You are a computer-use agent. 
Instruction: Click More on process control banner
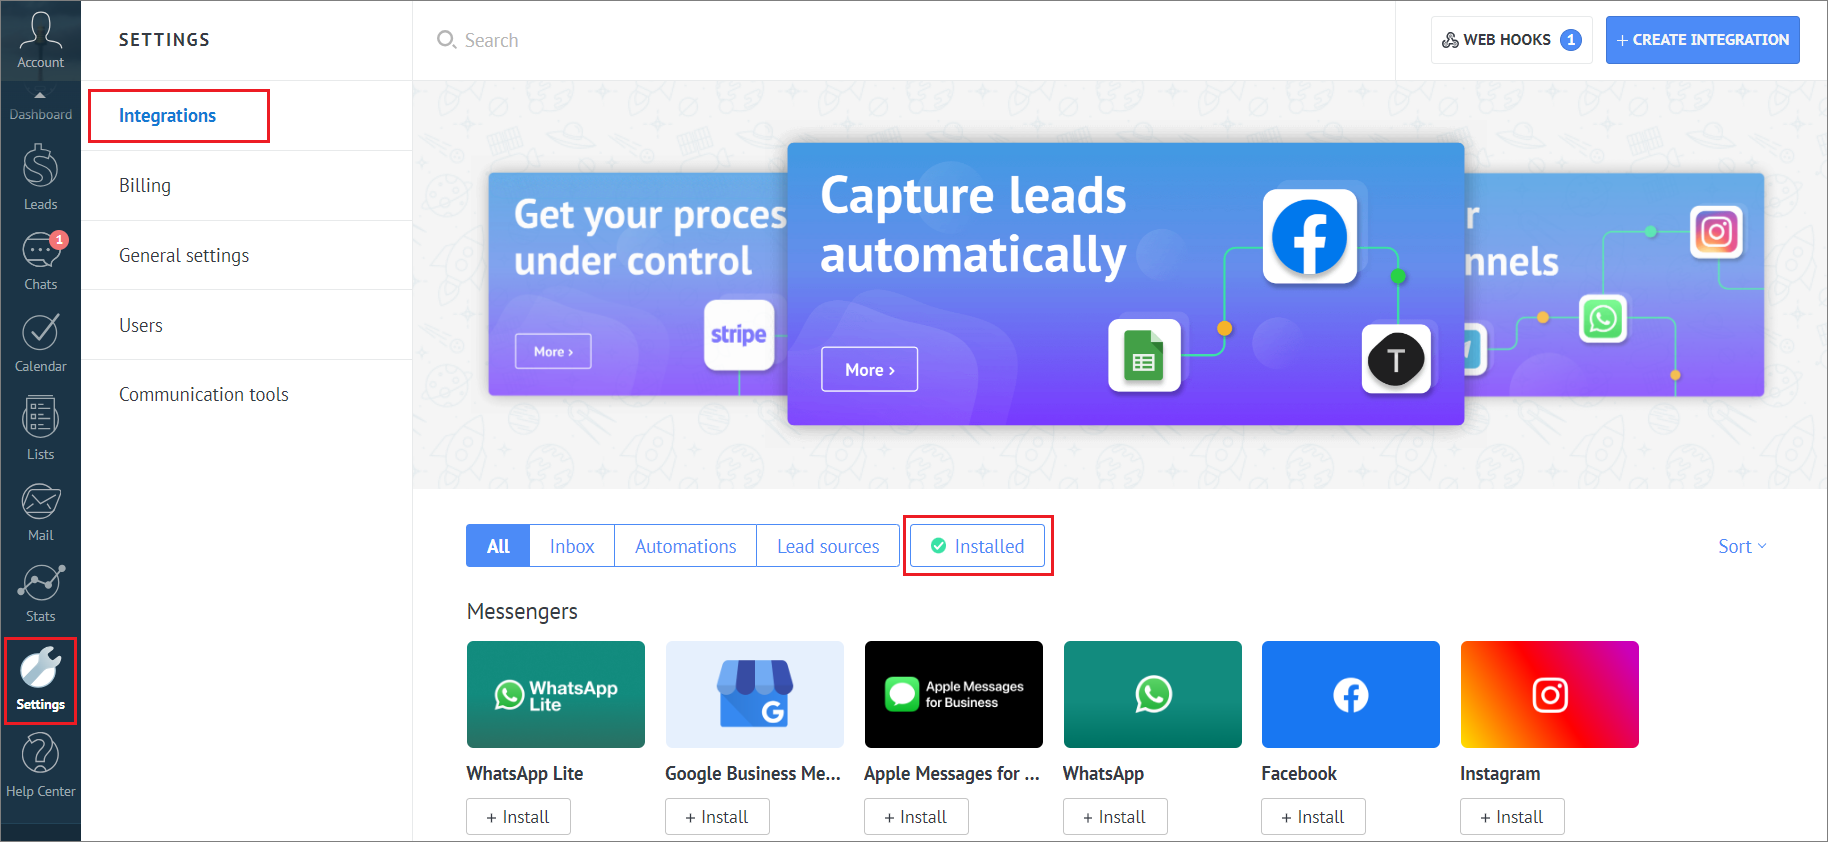coord(553,351)
